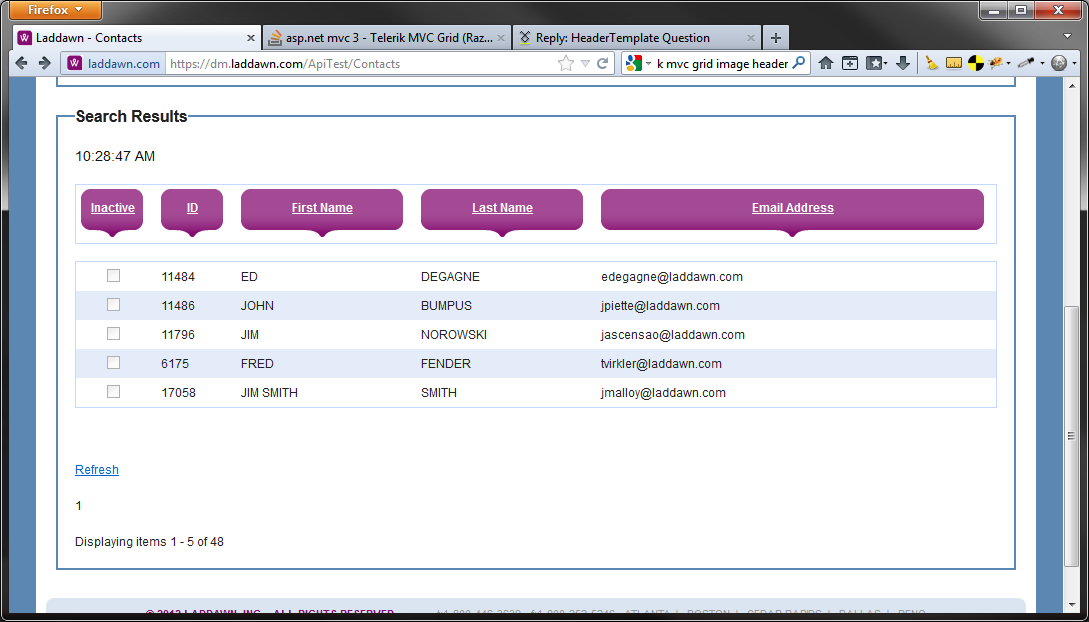This screenshot has height=622, width=1089.
Task: Open the Google search engine dropdown
Action: (639, 64)
